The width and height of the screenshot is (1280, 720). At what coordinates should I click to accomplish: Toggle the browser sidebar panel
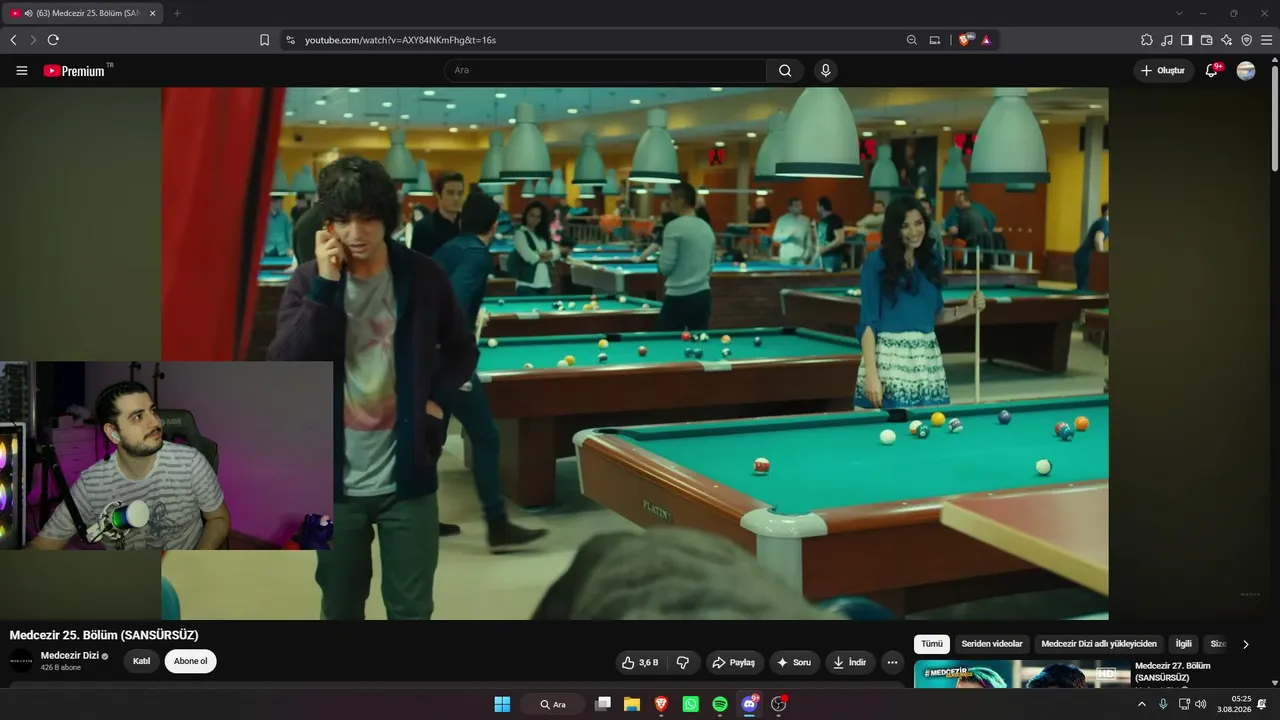1186,40
